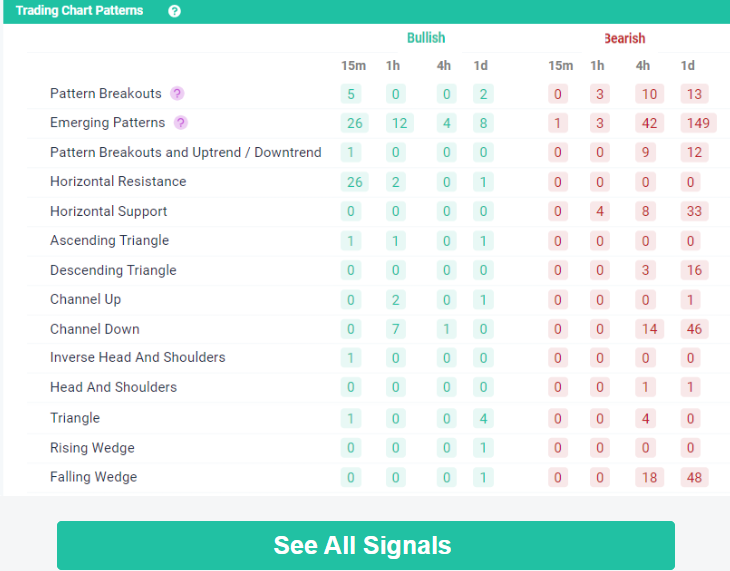Image resolution: width=730 pixels, height=571 pixels.
Task: Open the Pattern Breakouts row label
Action: [105, 94]
